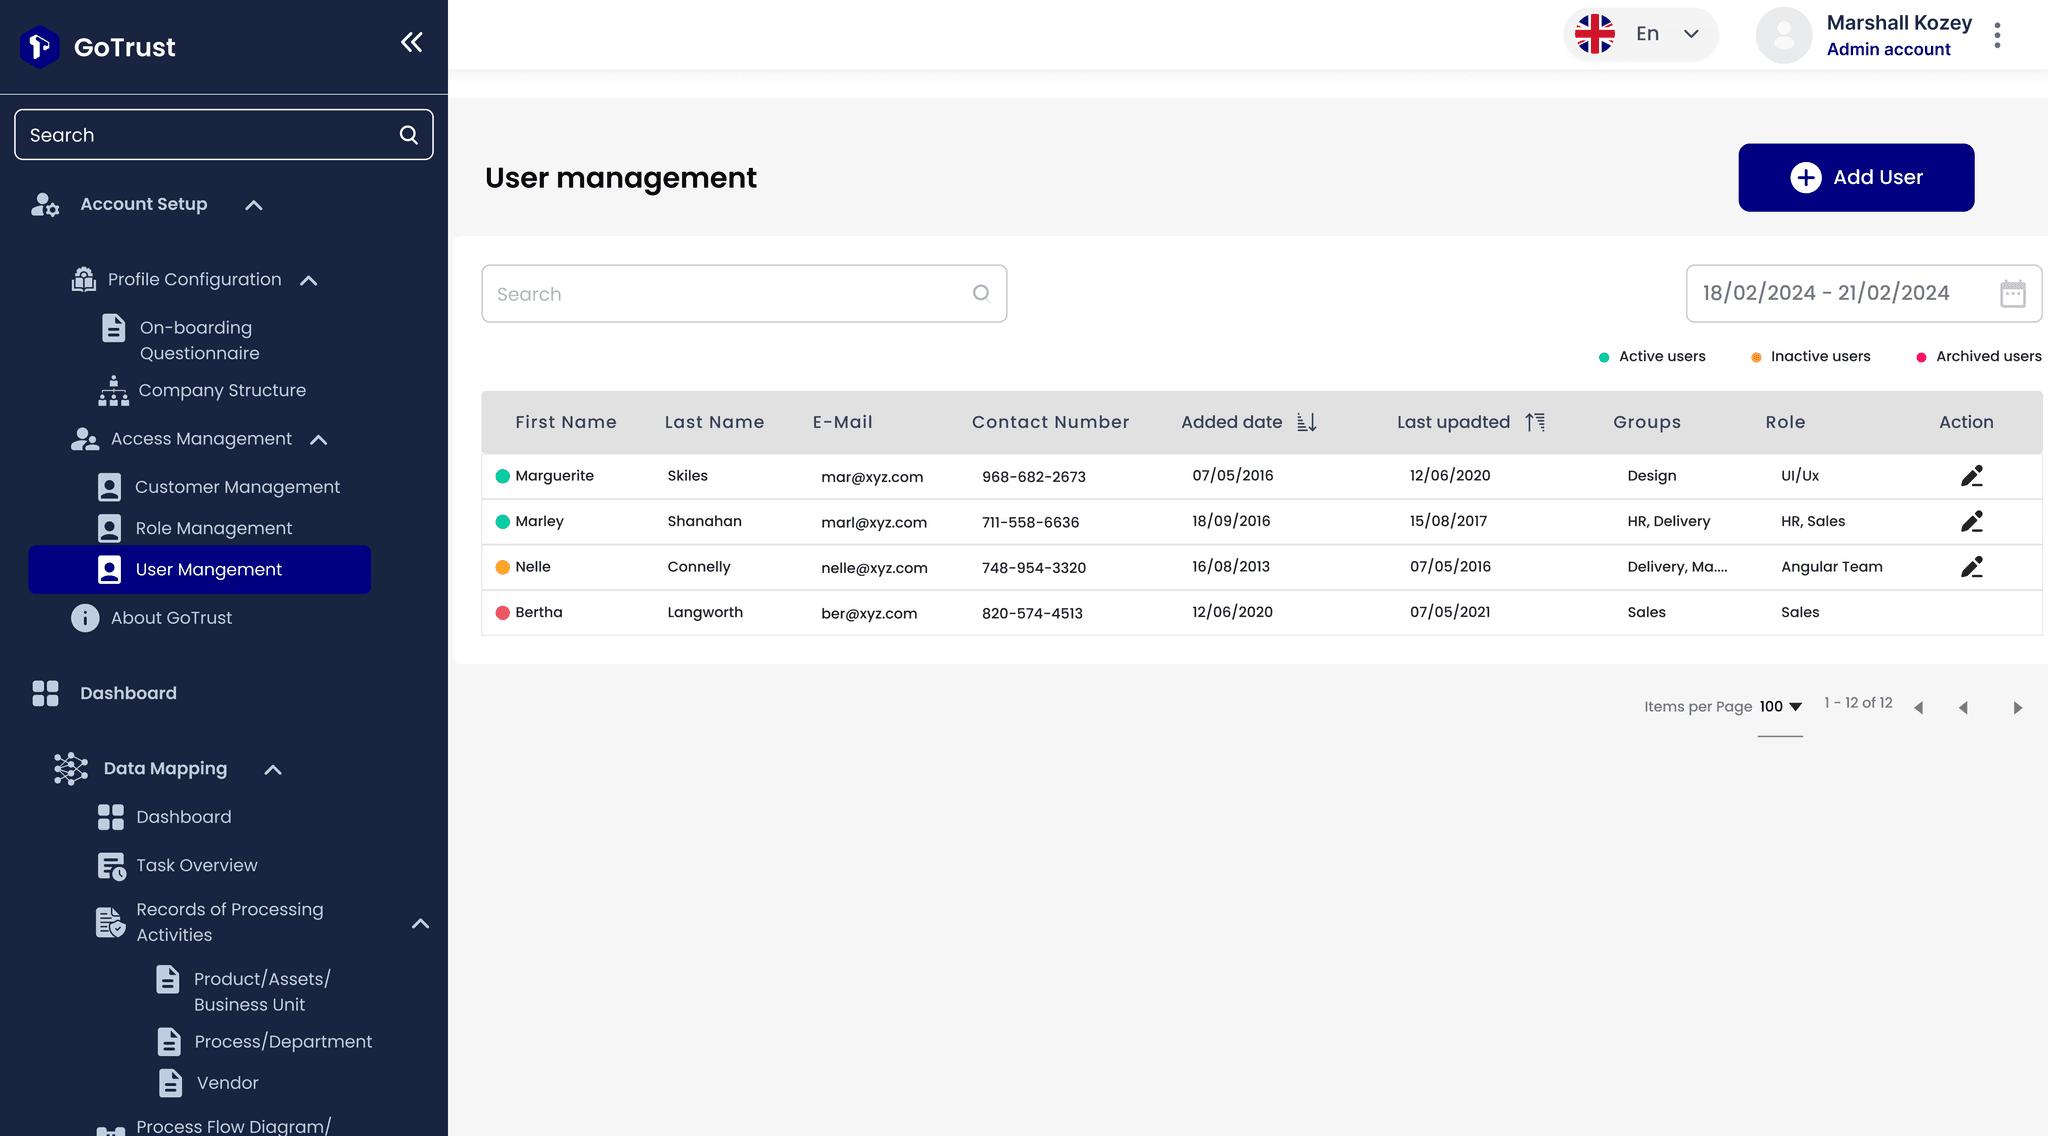Click the Active users legend label
The height and width of the screenshot is (1136, 2048).
tap(1661, 356)
